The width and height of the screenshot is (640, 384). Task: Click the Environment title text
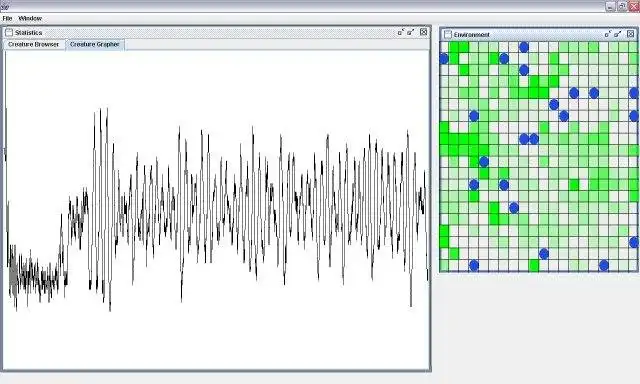471,35
